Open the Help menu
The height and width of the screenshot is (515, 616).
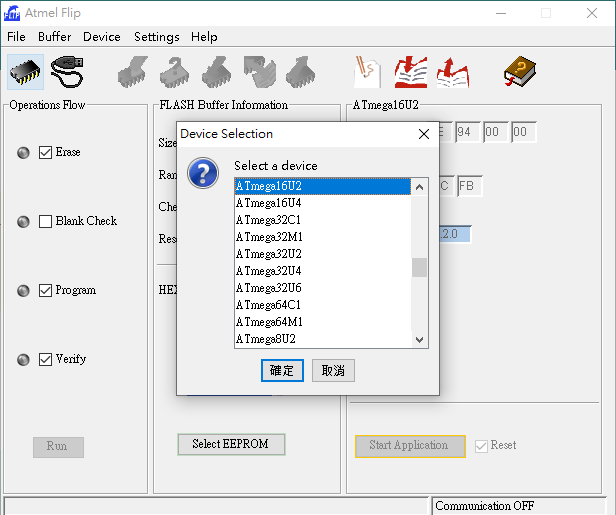pyautogui.click(x=204, y=37)
